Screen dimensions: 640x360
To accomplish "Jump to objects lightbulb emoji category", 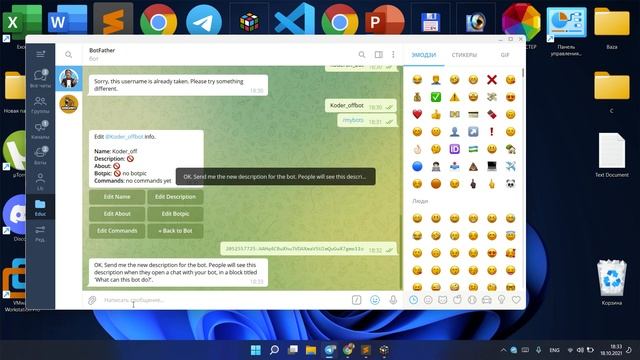I will (501, 300).
